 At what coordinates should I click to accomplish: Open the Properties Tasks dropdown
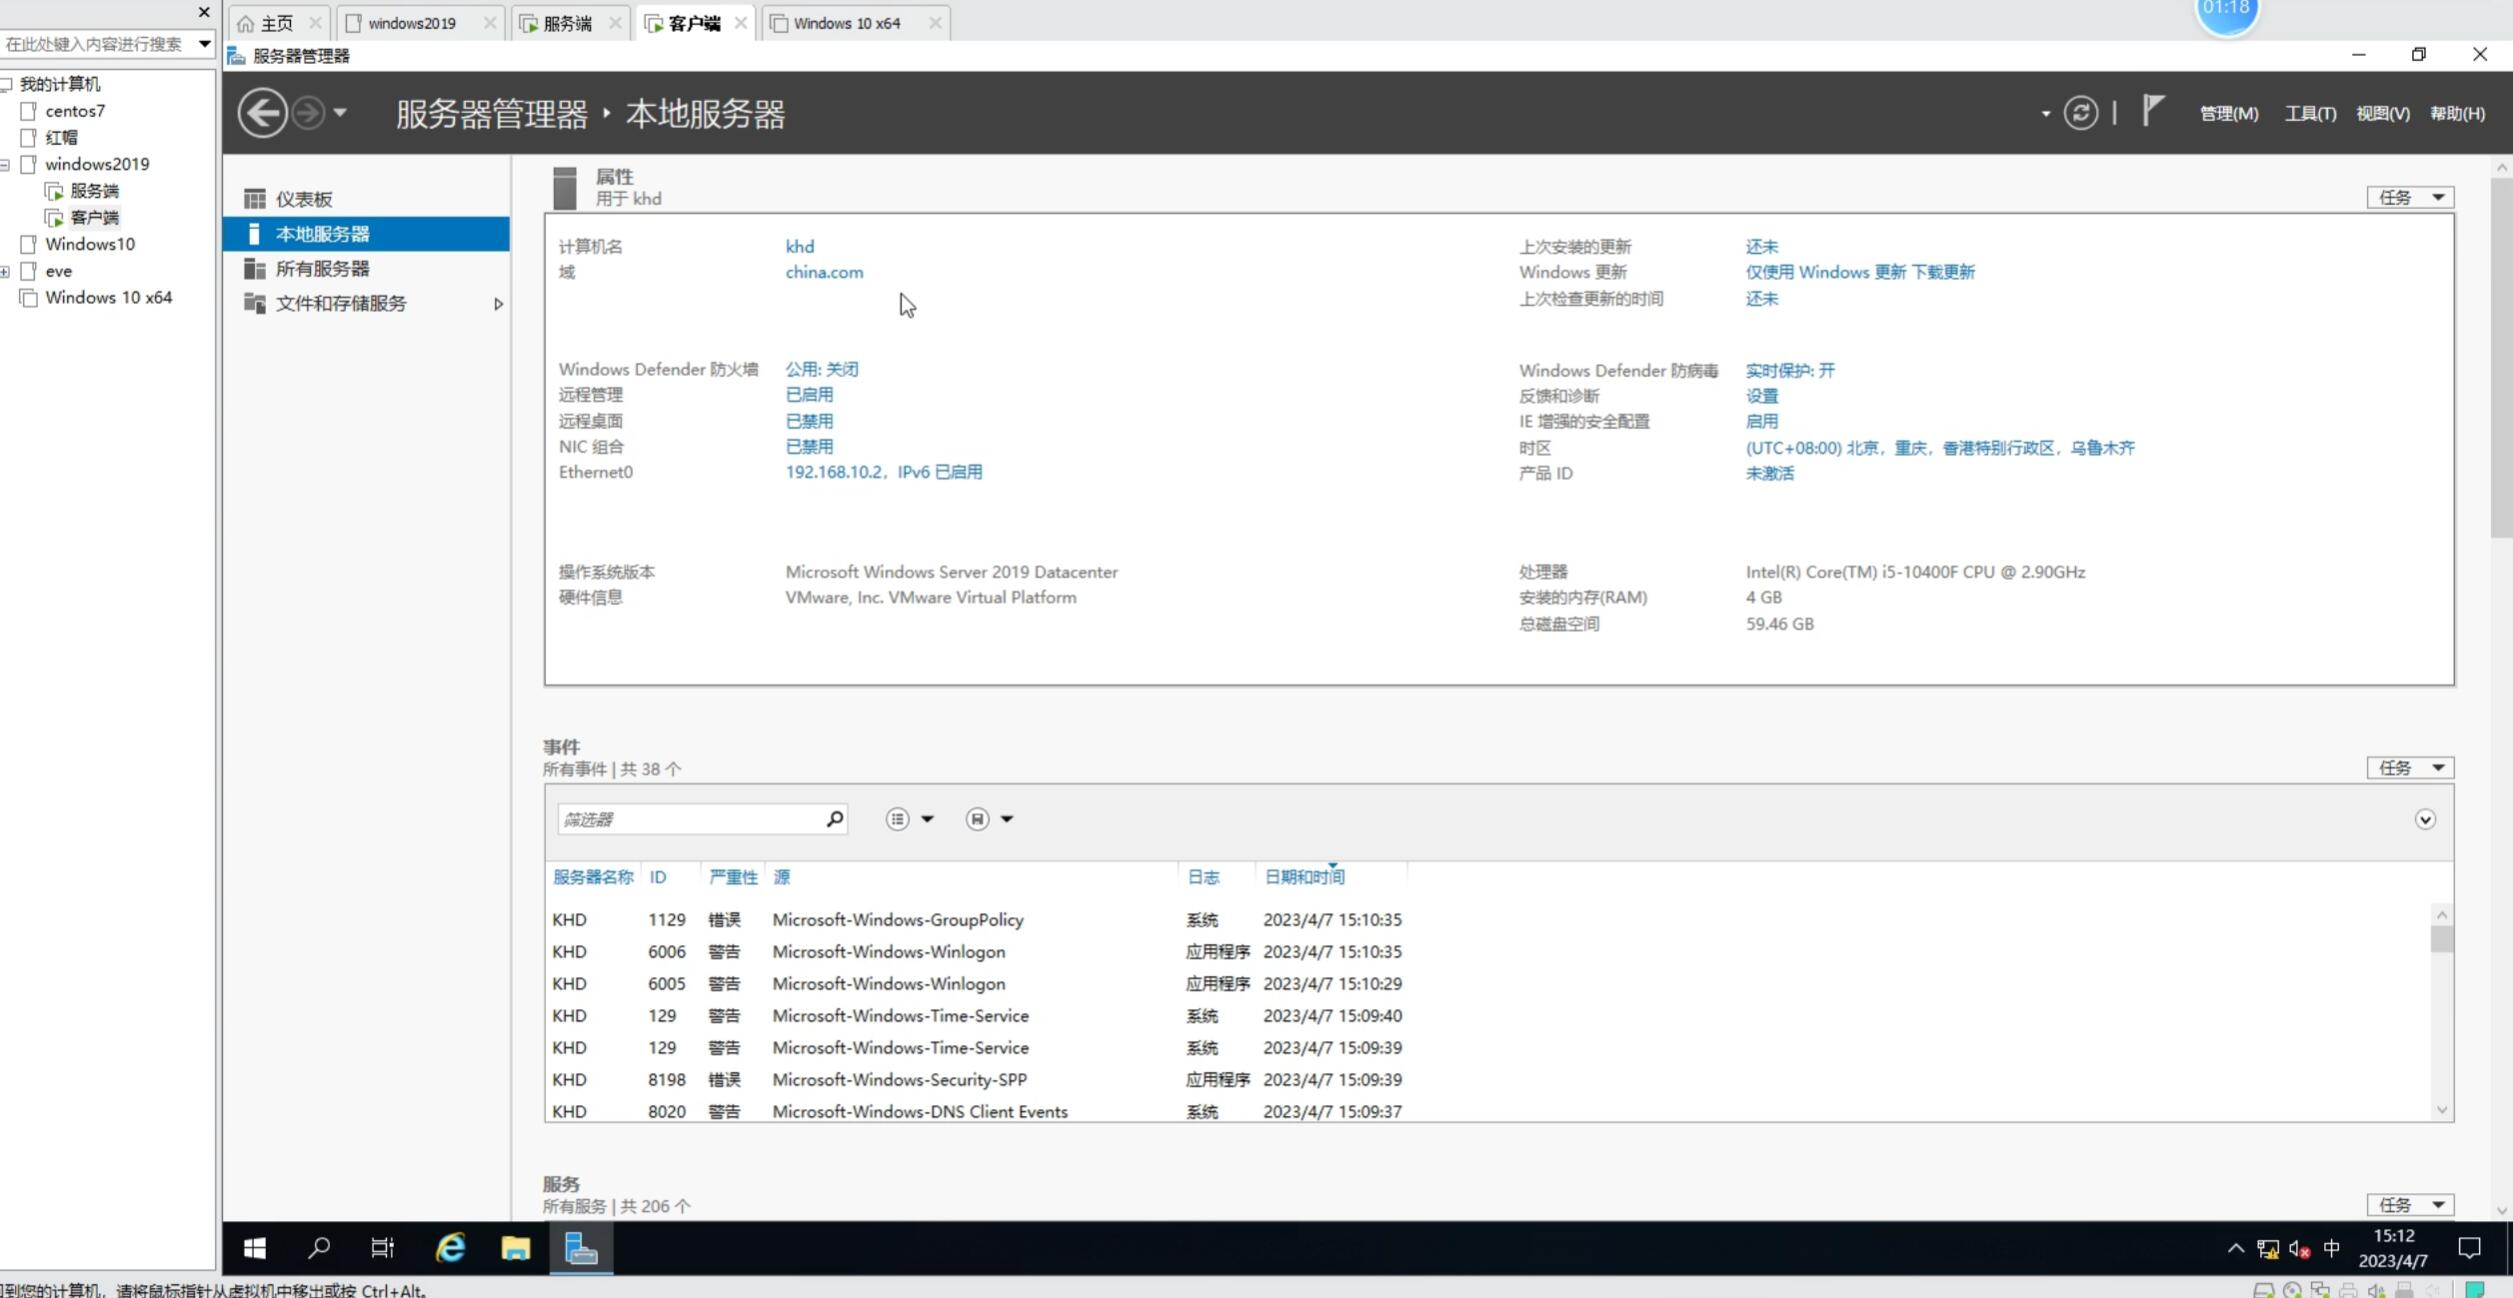(2410, 198)
